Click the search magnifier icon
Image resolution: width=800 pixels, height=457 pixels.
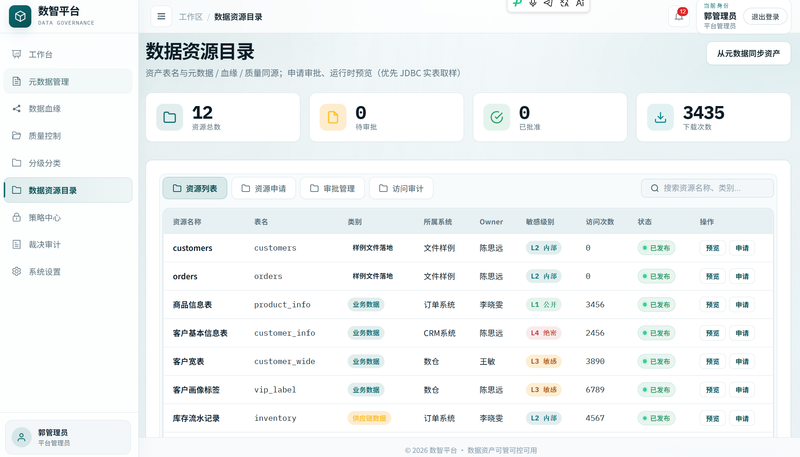click(655, 188)
